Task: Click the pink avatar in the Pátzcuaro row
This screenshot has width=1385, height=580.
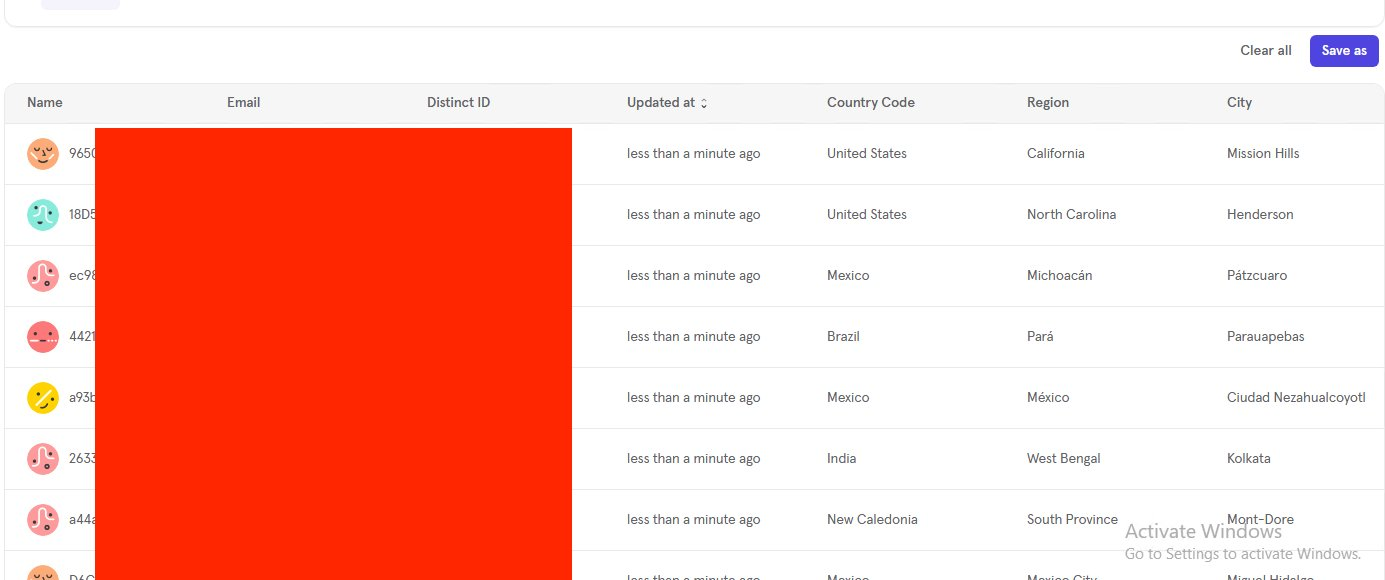Action: click(43, 276)
